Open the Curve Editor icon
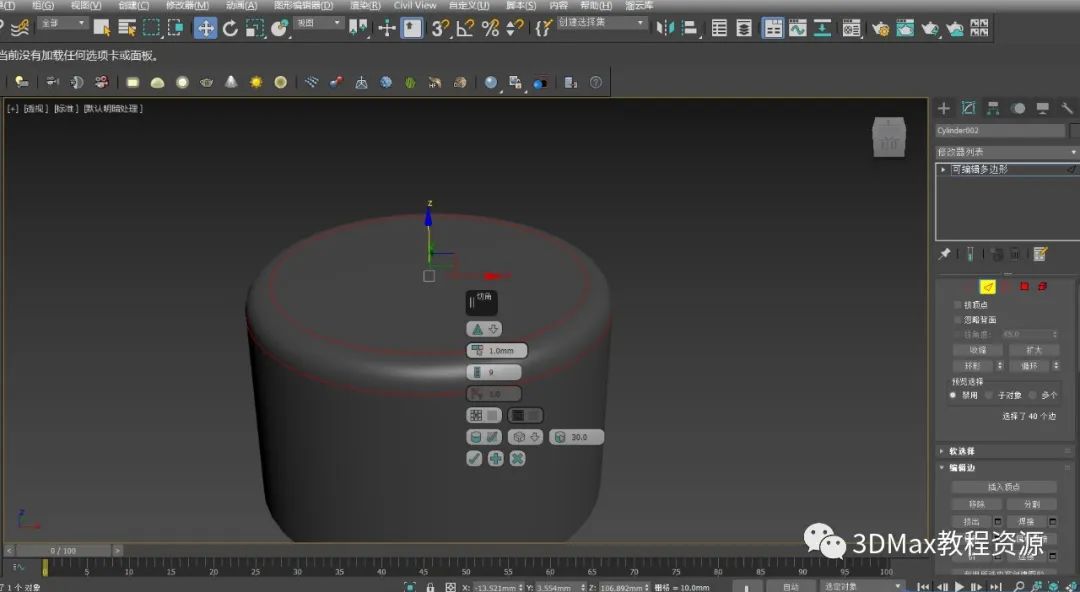Image resolution: width=1080 pixels, height=592 pixels. [797, 28]
